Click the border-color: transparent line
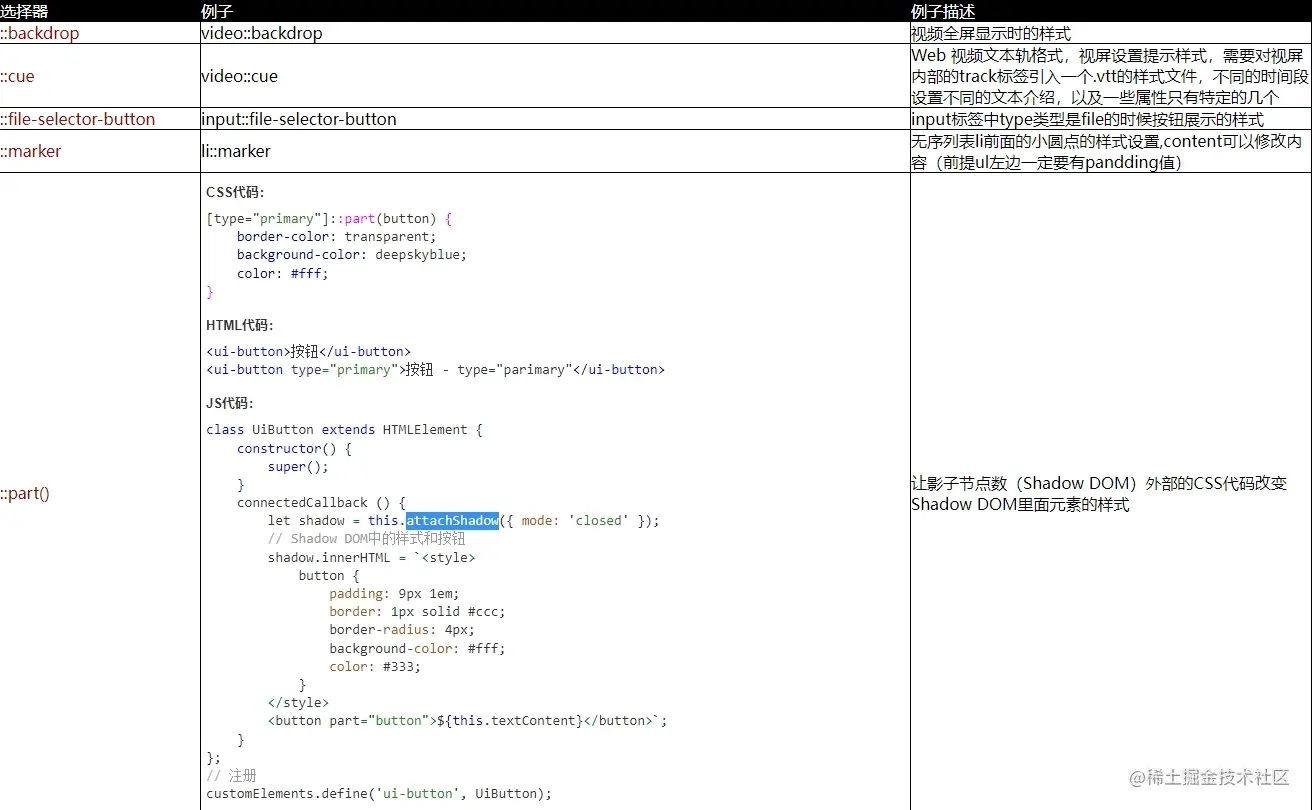 (x=337, y=237)
